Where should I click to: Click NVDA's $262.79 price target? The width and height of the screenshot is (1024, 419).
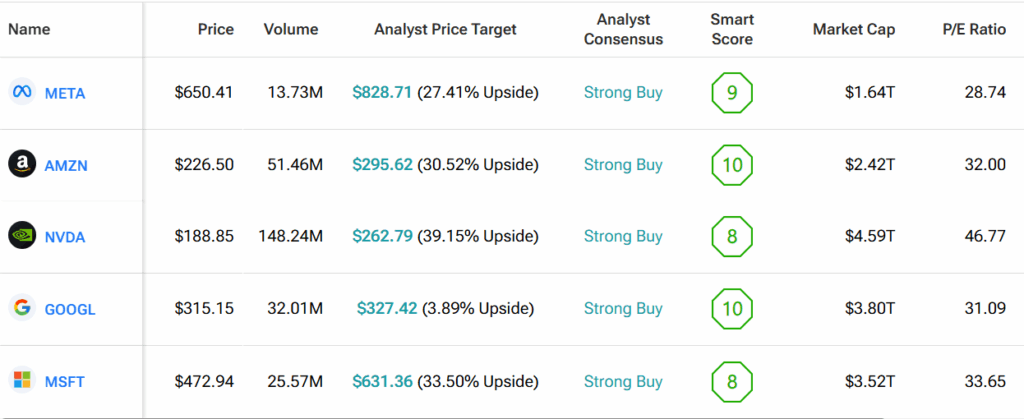[x=382, y=236]
